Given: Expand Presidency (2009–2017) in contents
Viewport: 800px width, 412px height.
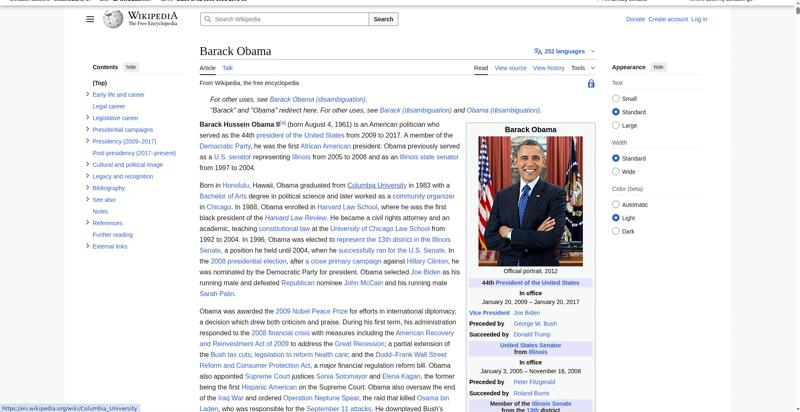Looking at the screenshot, I should 88,141.
